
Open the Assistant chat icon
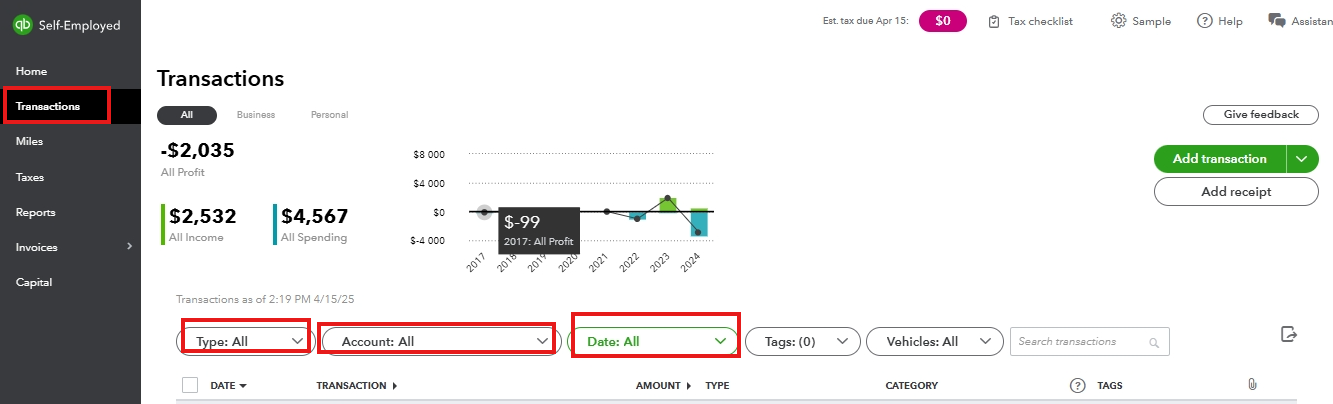click(1276, 21)
